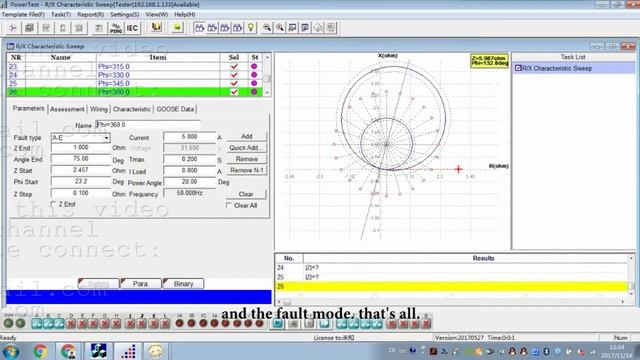The width and height of the screenshot is (640, 360).
Task: Select the Parameters tab
Action: [29, 108]
